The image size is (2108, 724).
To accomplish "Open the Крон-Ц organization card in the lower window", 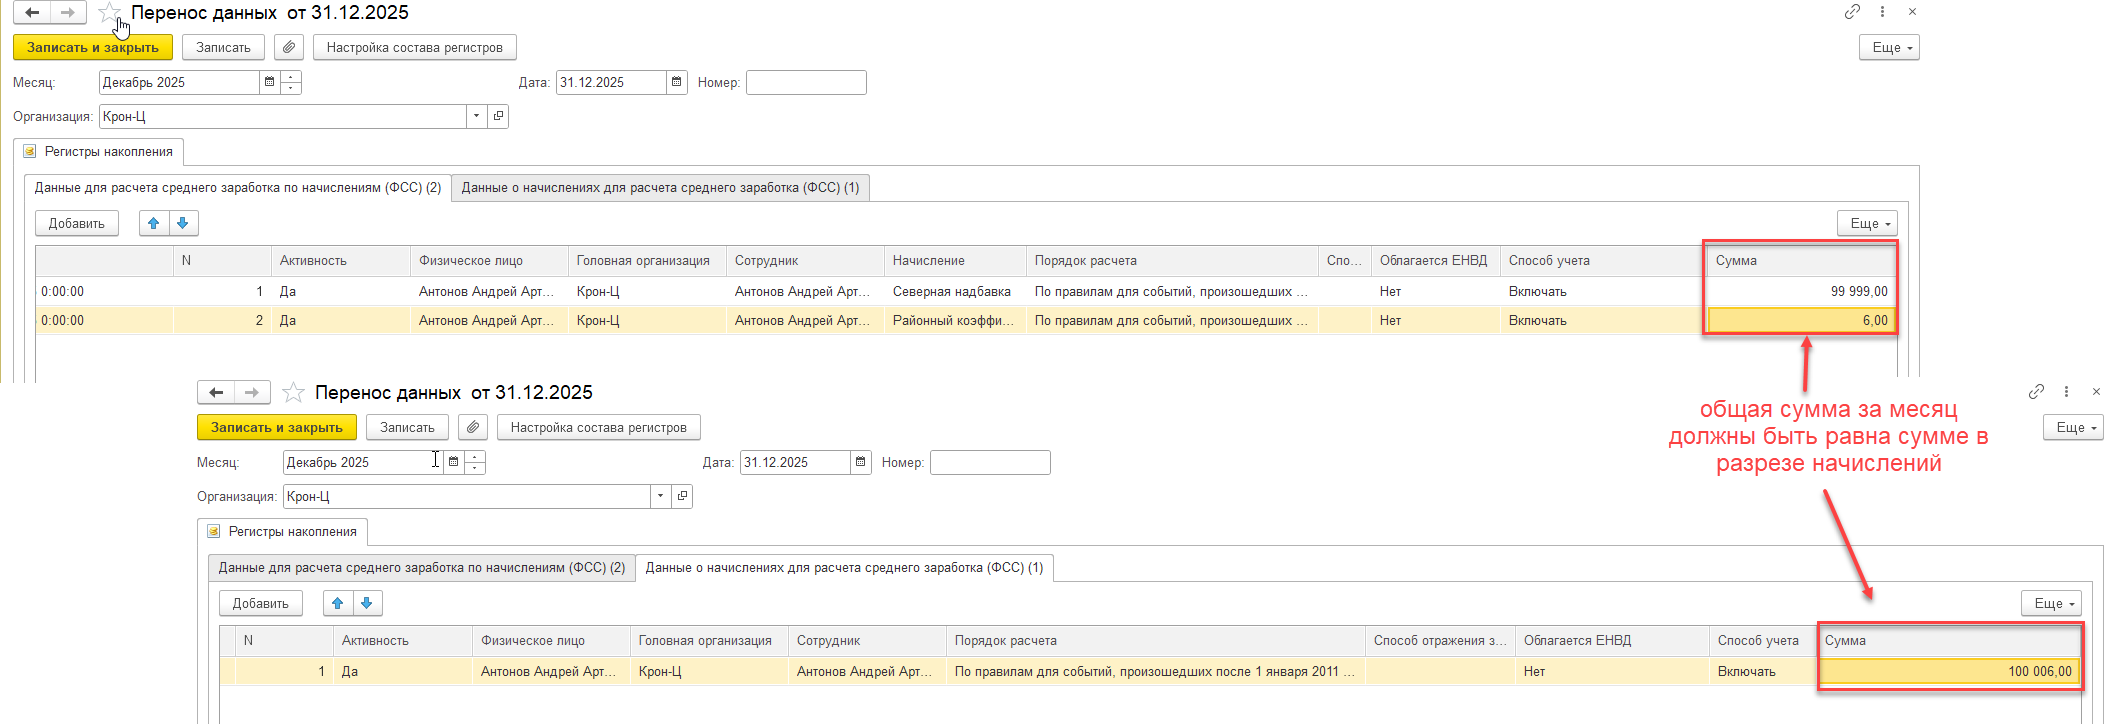I will [682, 496].
